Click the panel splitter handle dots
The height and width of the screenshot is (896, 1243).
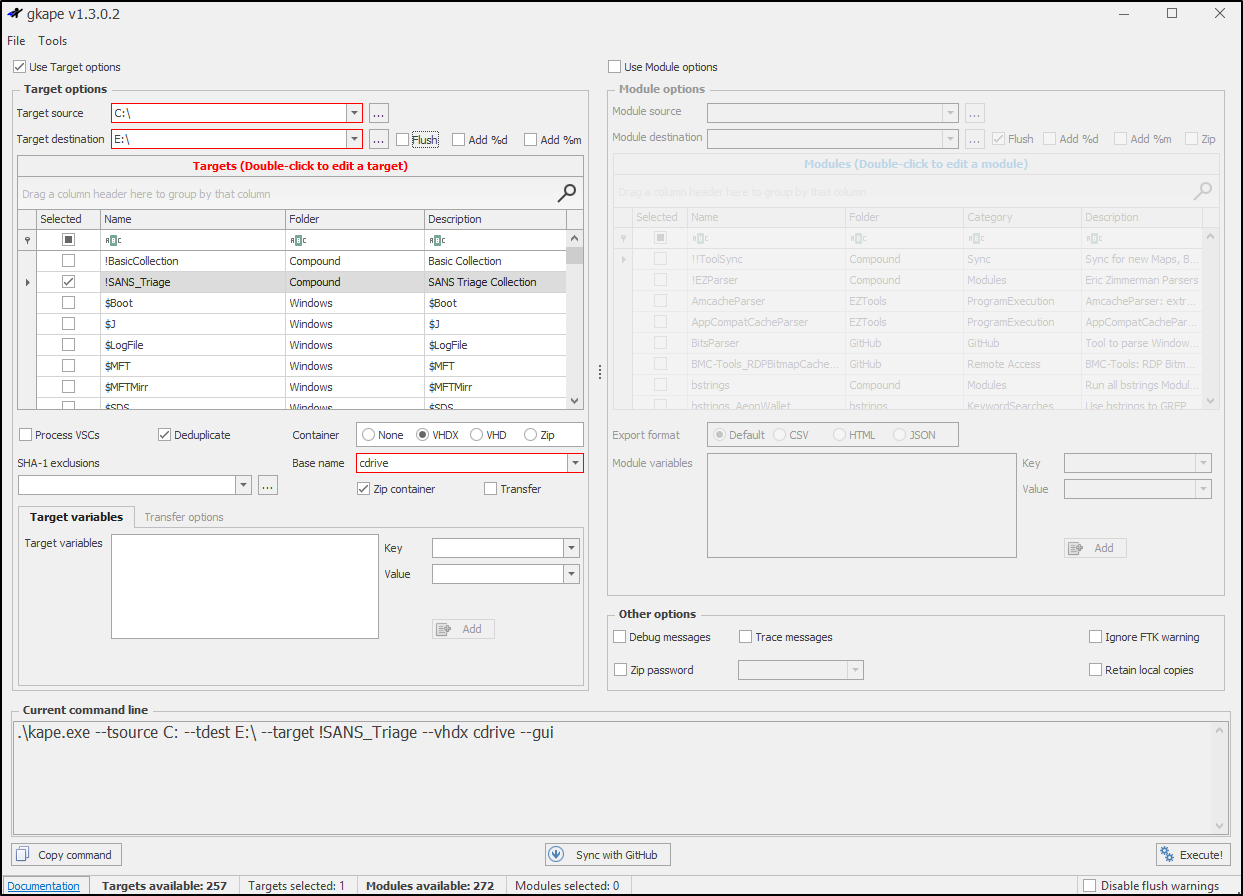(x=600, y=372)
